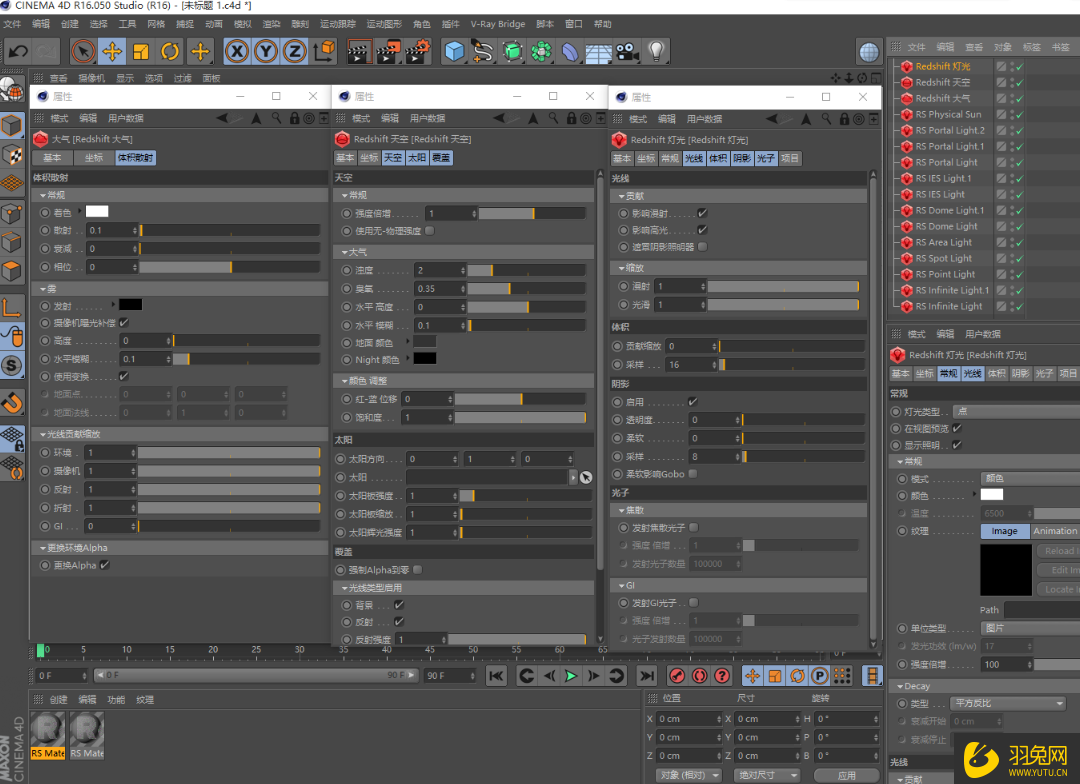Screen dimensions: 1080x784
Task: Open the light type dropdown
Action: tap(1017, 411)
